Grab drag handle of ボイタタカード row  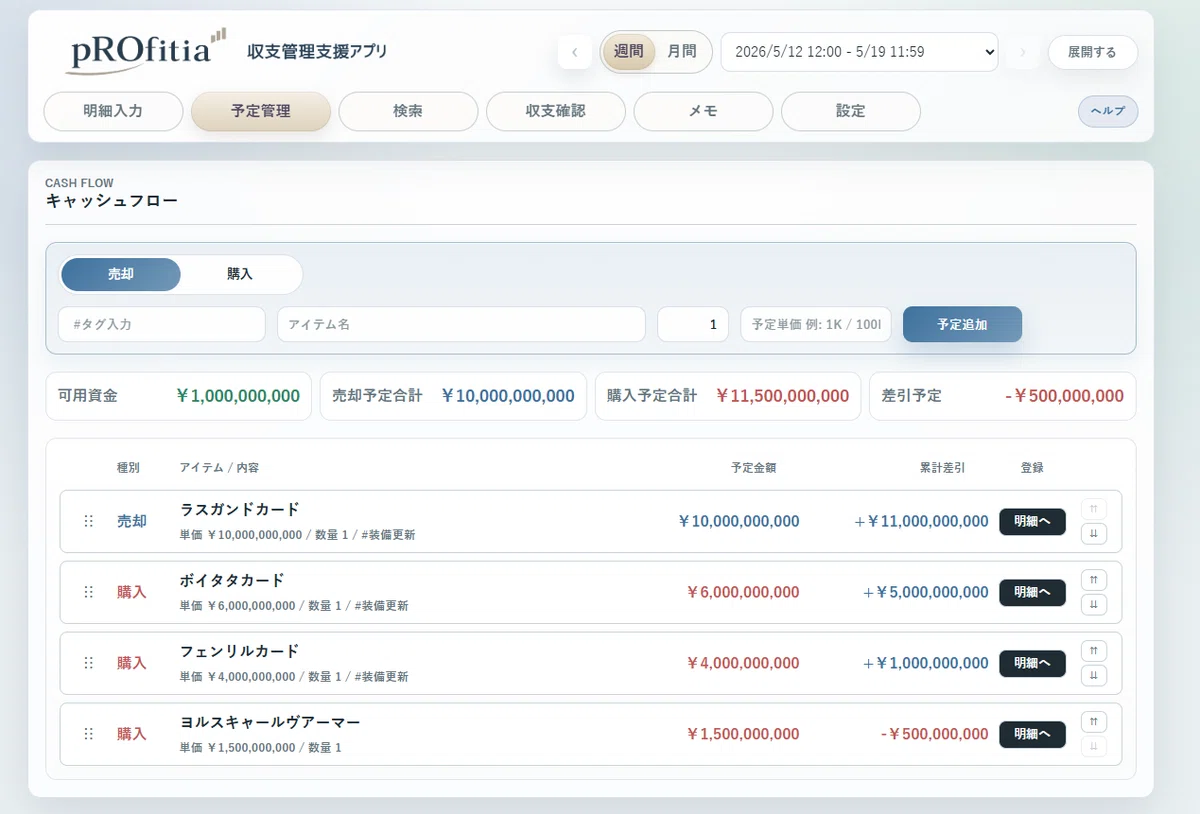[88, 592]
